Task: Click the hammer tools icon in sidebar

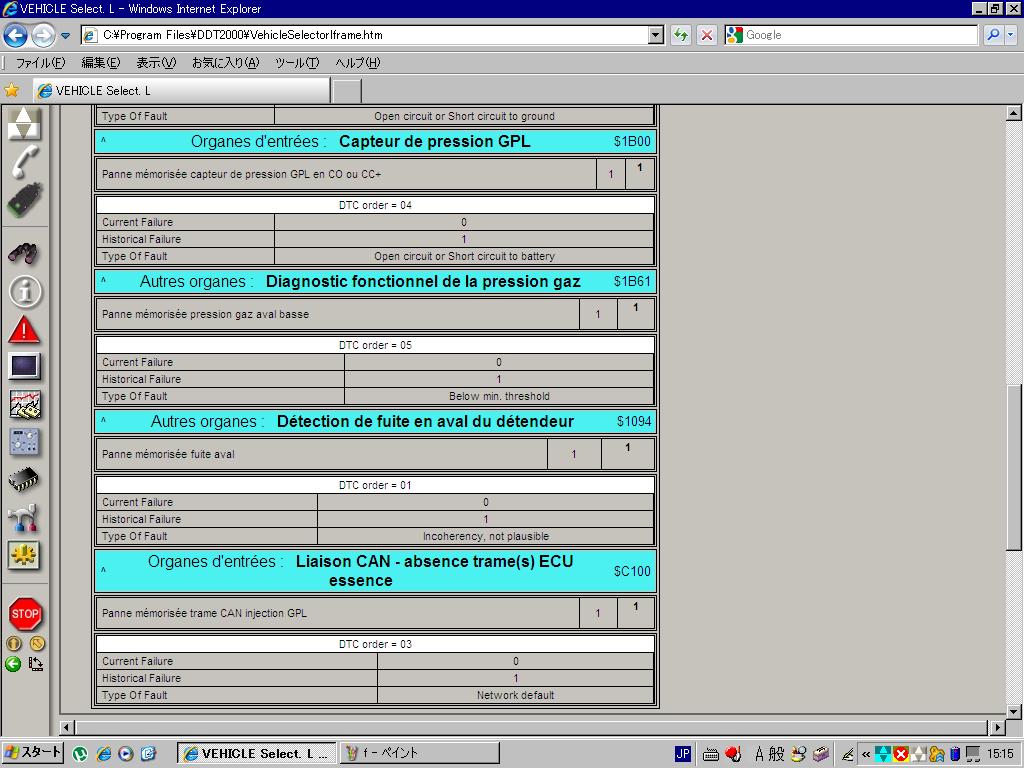Action: (24, 518)
